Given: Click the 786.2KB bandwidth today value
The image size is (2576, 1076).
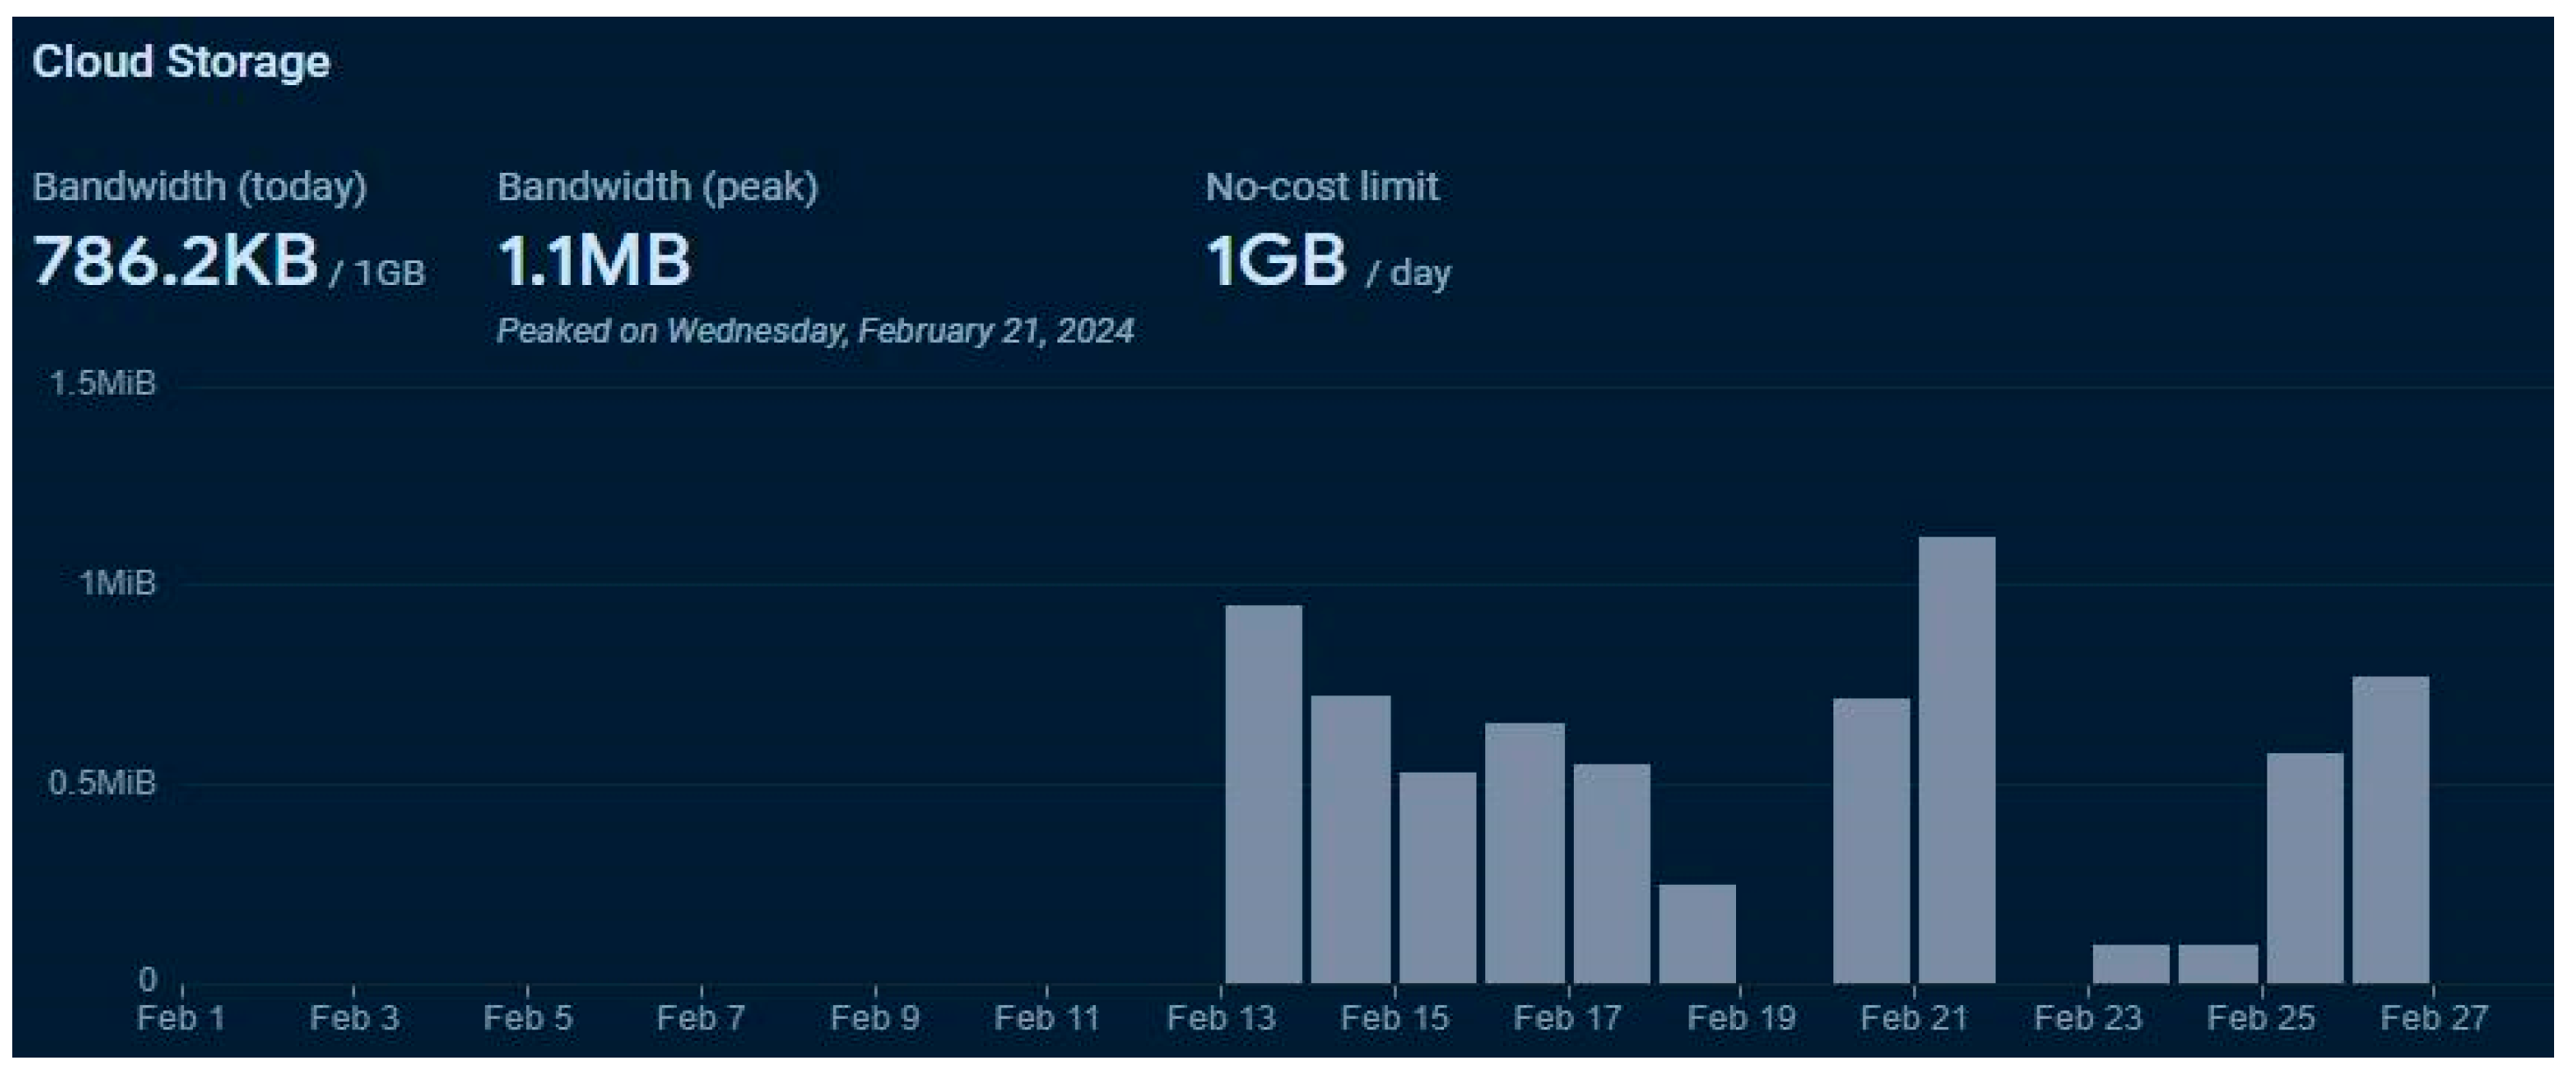Looking at the screenshot, I should click(x=175, y=261).
